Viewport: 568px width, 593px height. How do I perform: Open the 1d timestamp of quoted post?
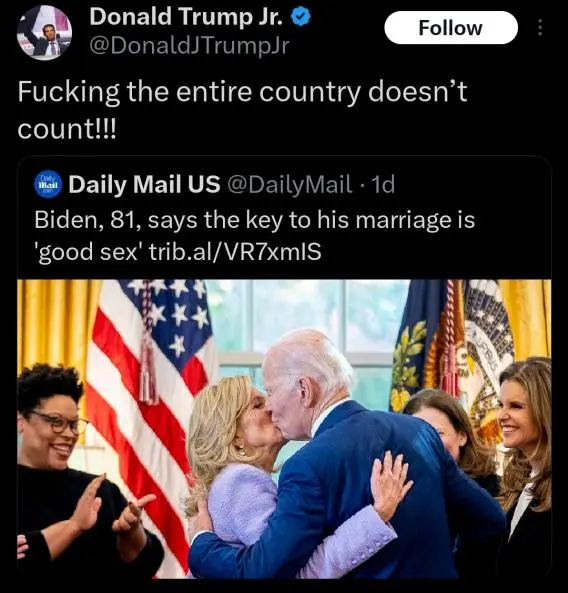click(383, 184)
